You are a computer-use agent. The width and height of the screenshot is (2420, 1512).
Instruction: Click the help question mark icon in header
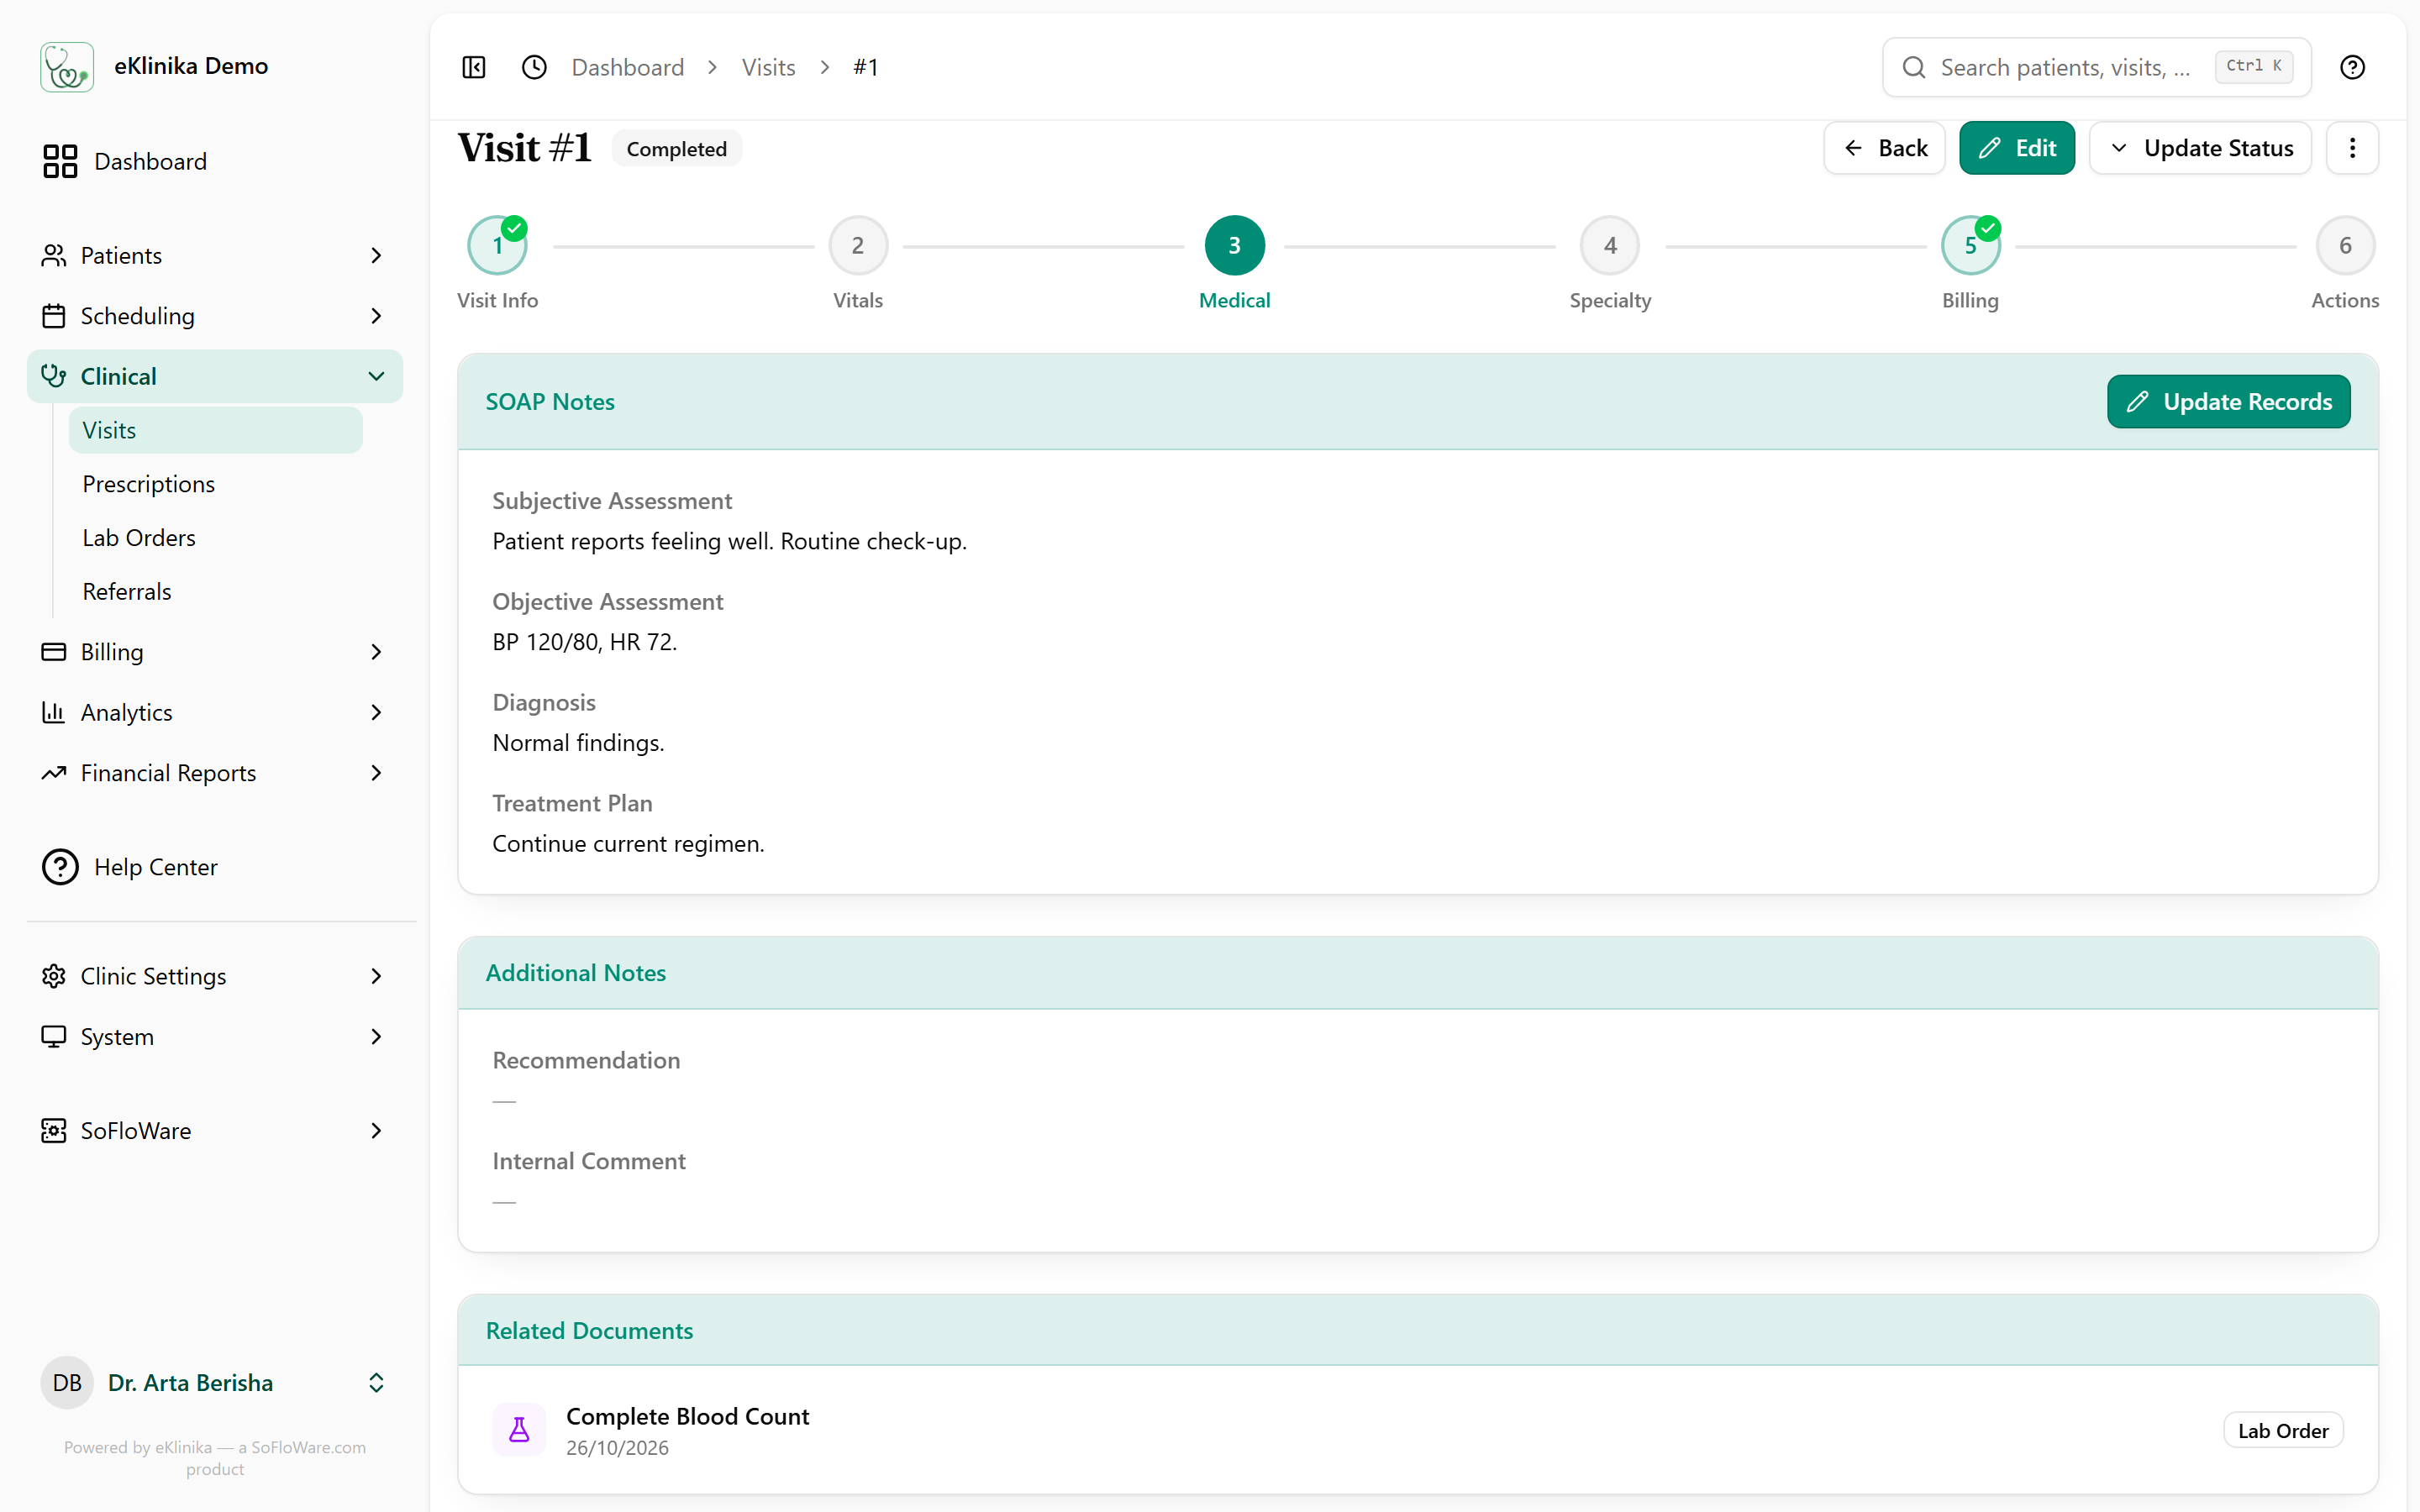(2352, 67)
